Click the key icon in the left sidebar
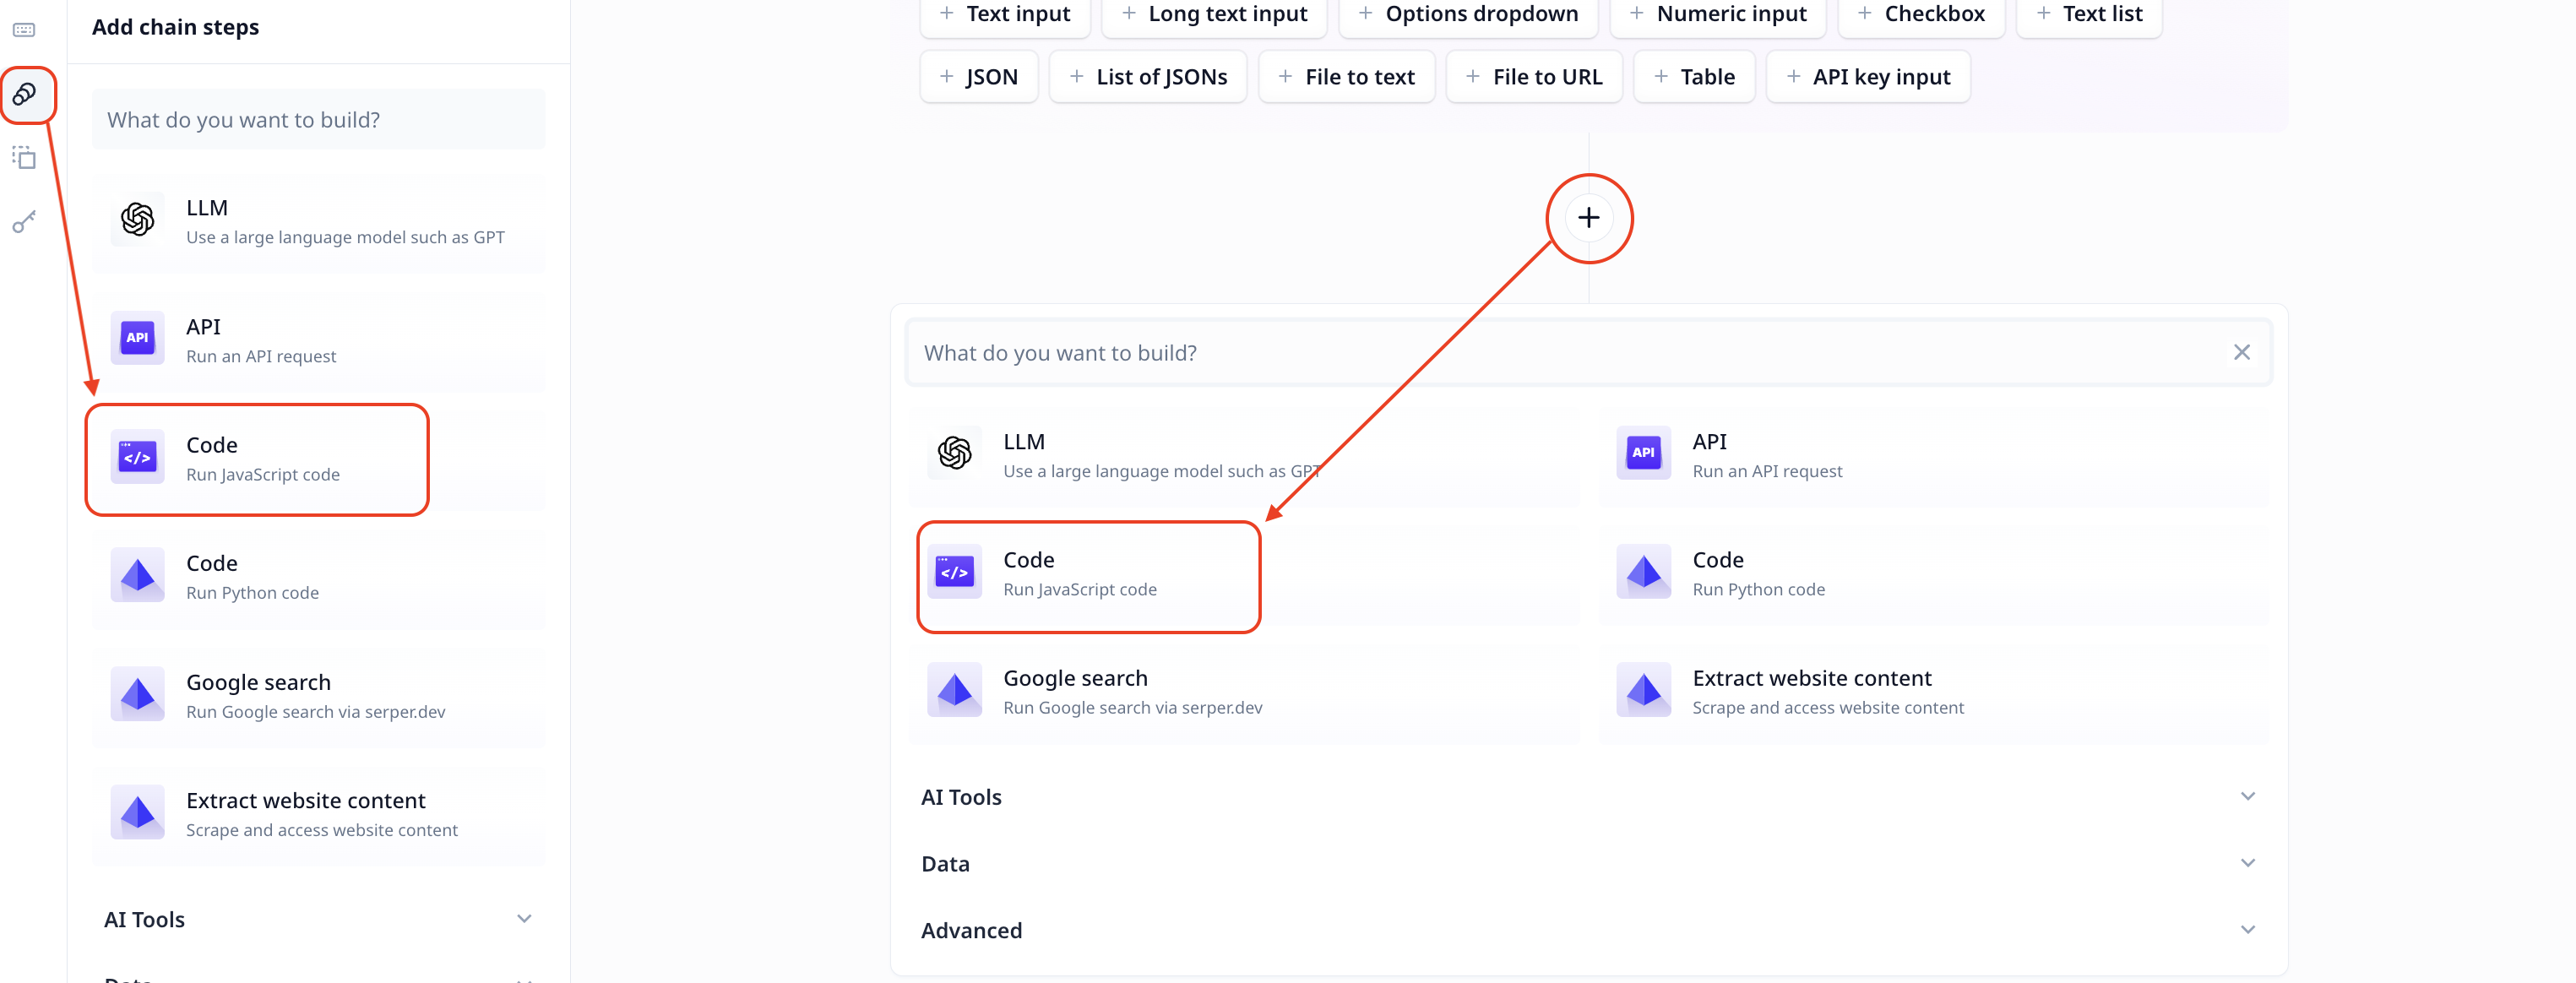The width and height of the screenshot is (2576, 983). [25, 222]
